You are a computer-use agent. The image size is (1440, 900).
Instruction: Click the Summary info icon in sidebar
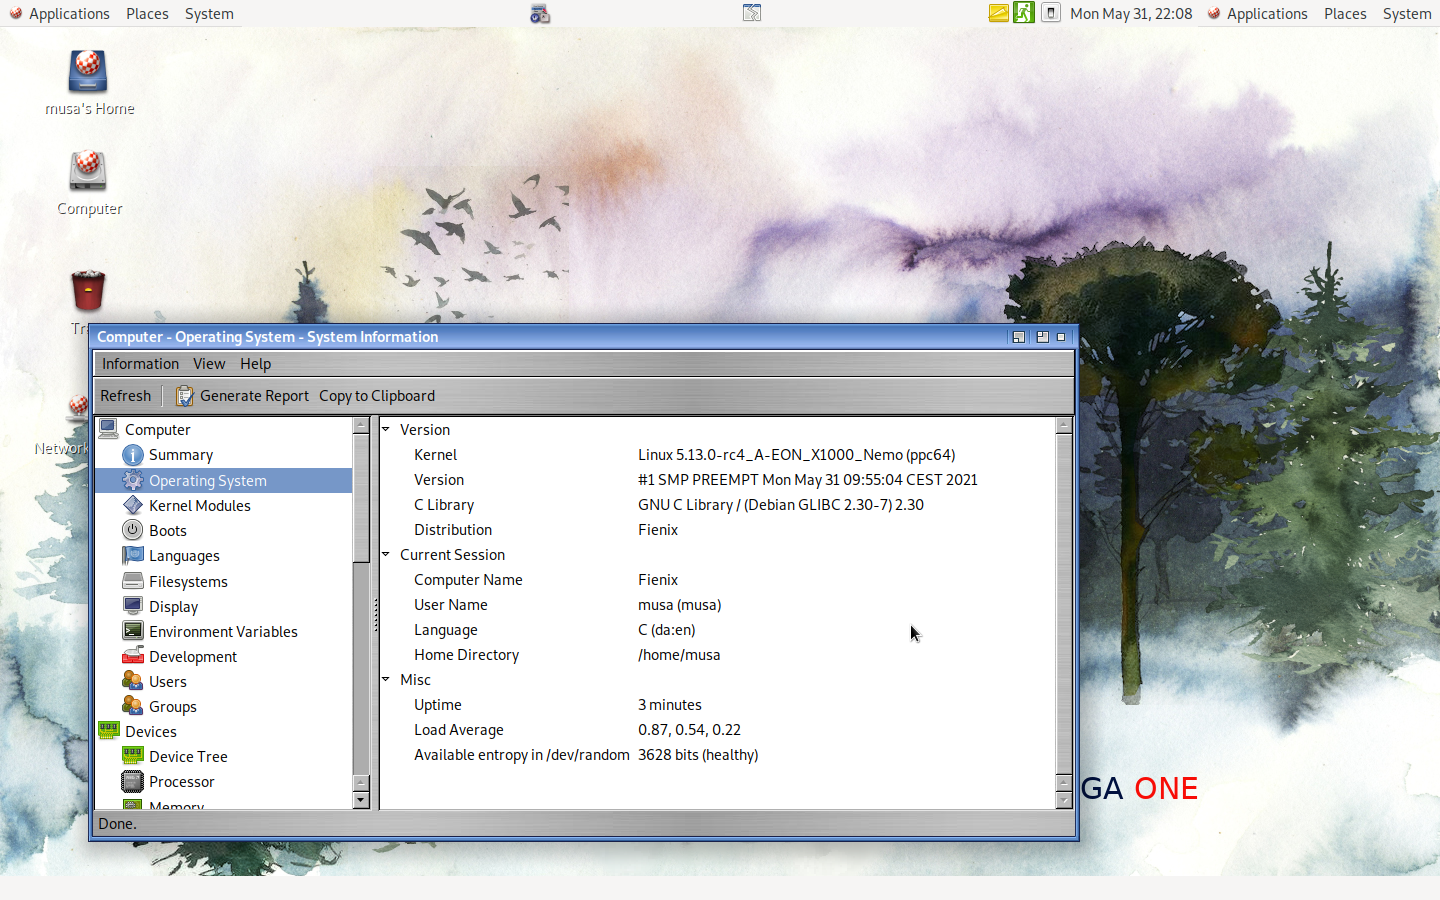pos(132,455)
